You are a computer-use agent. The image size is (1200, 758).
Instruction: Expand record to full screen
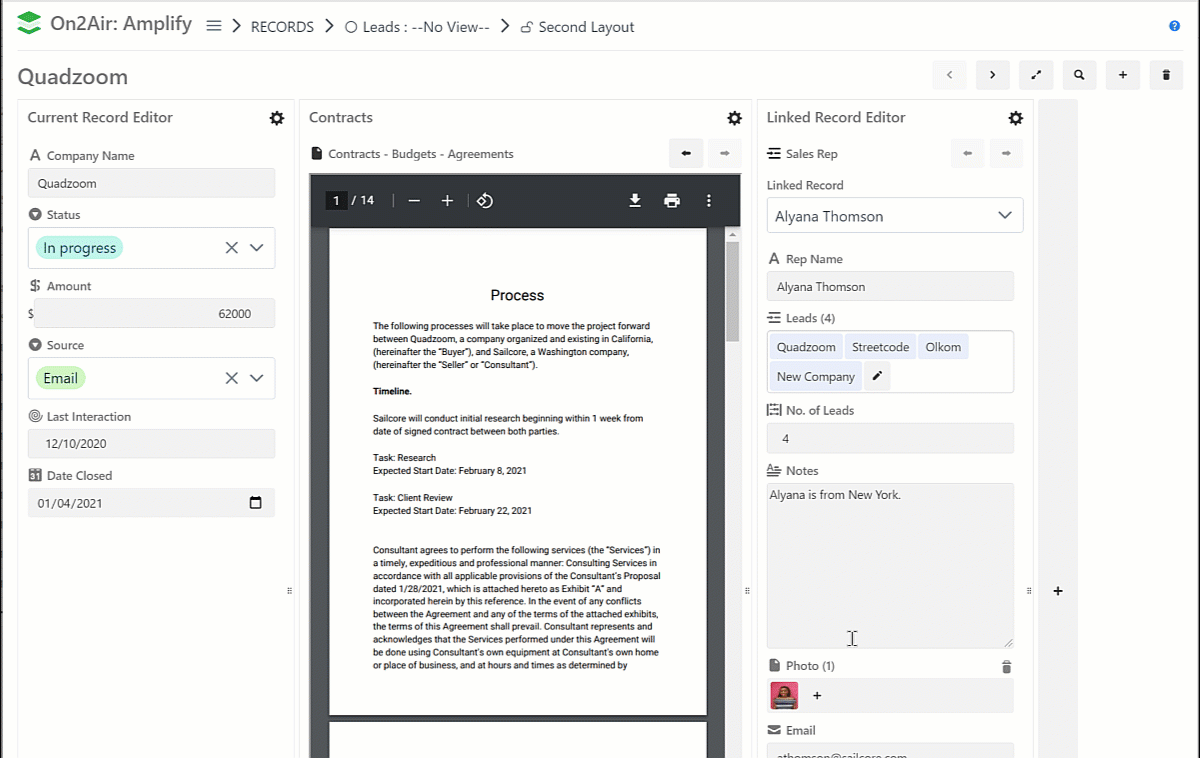click(1036, 75)
